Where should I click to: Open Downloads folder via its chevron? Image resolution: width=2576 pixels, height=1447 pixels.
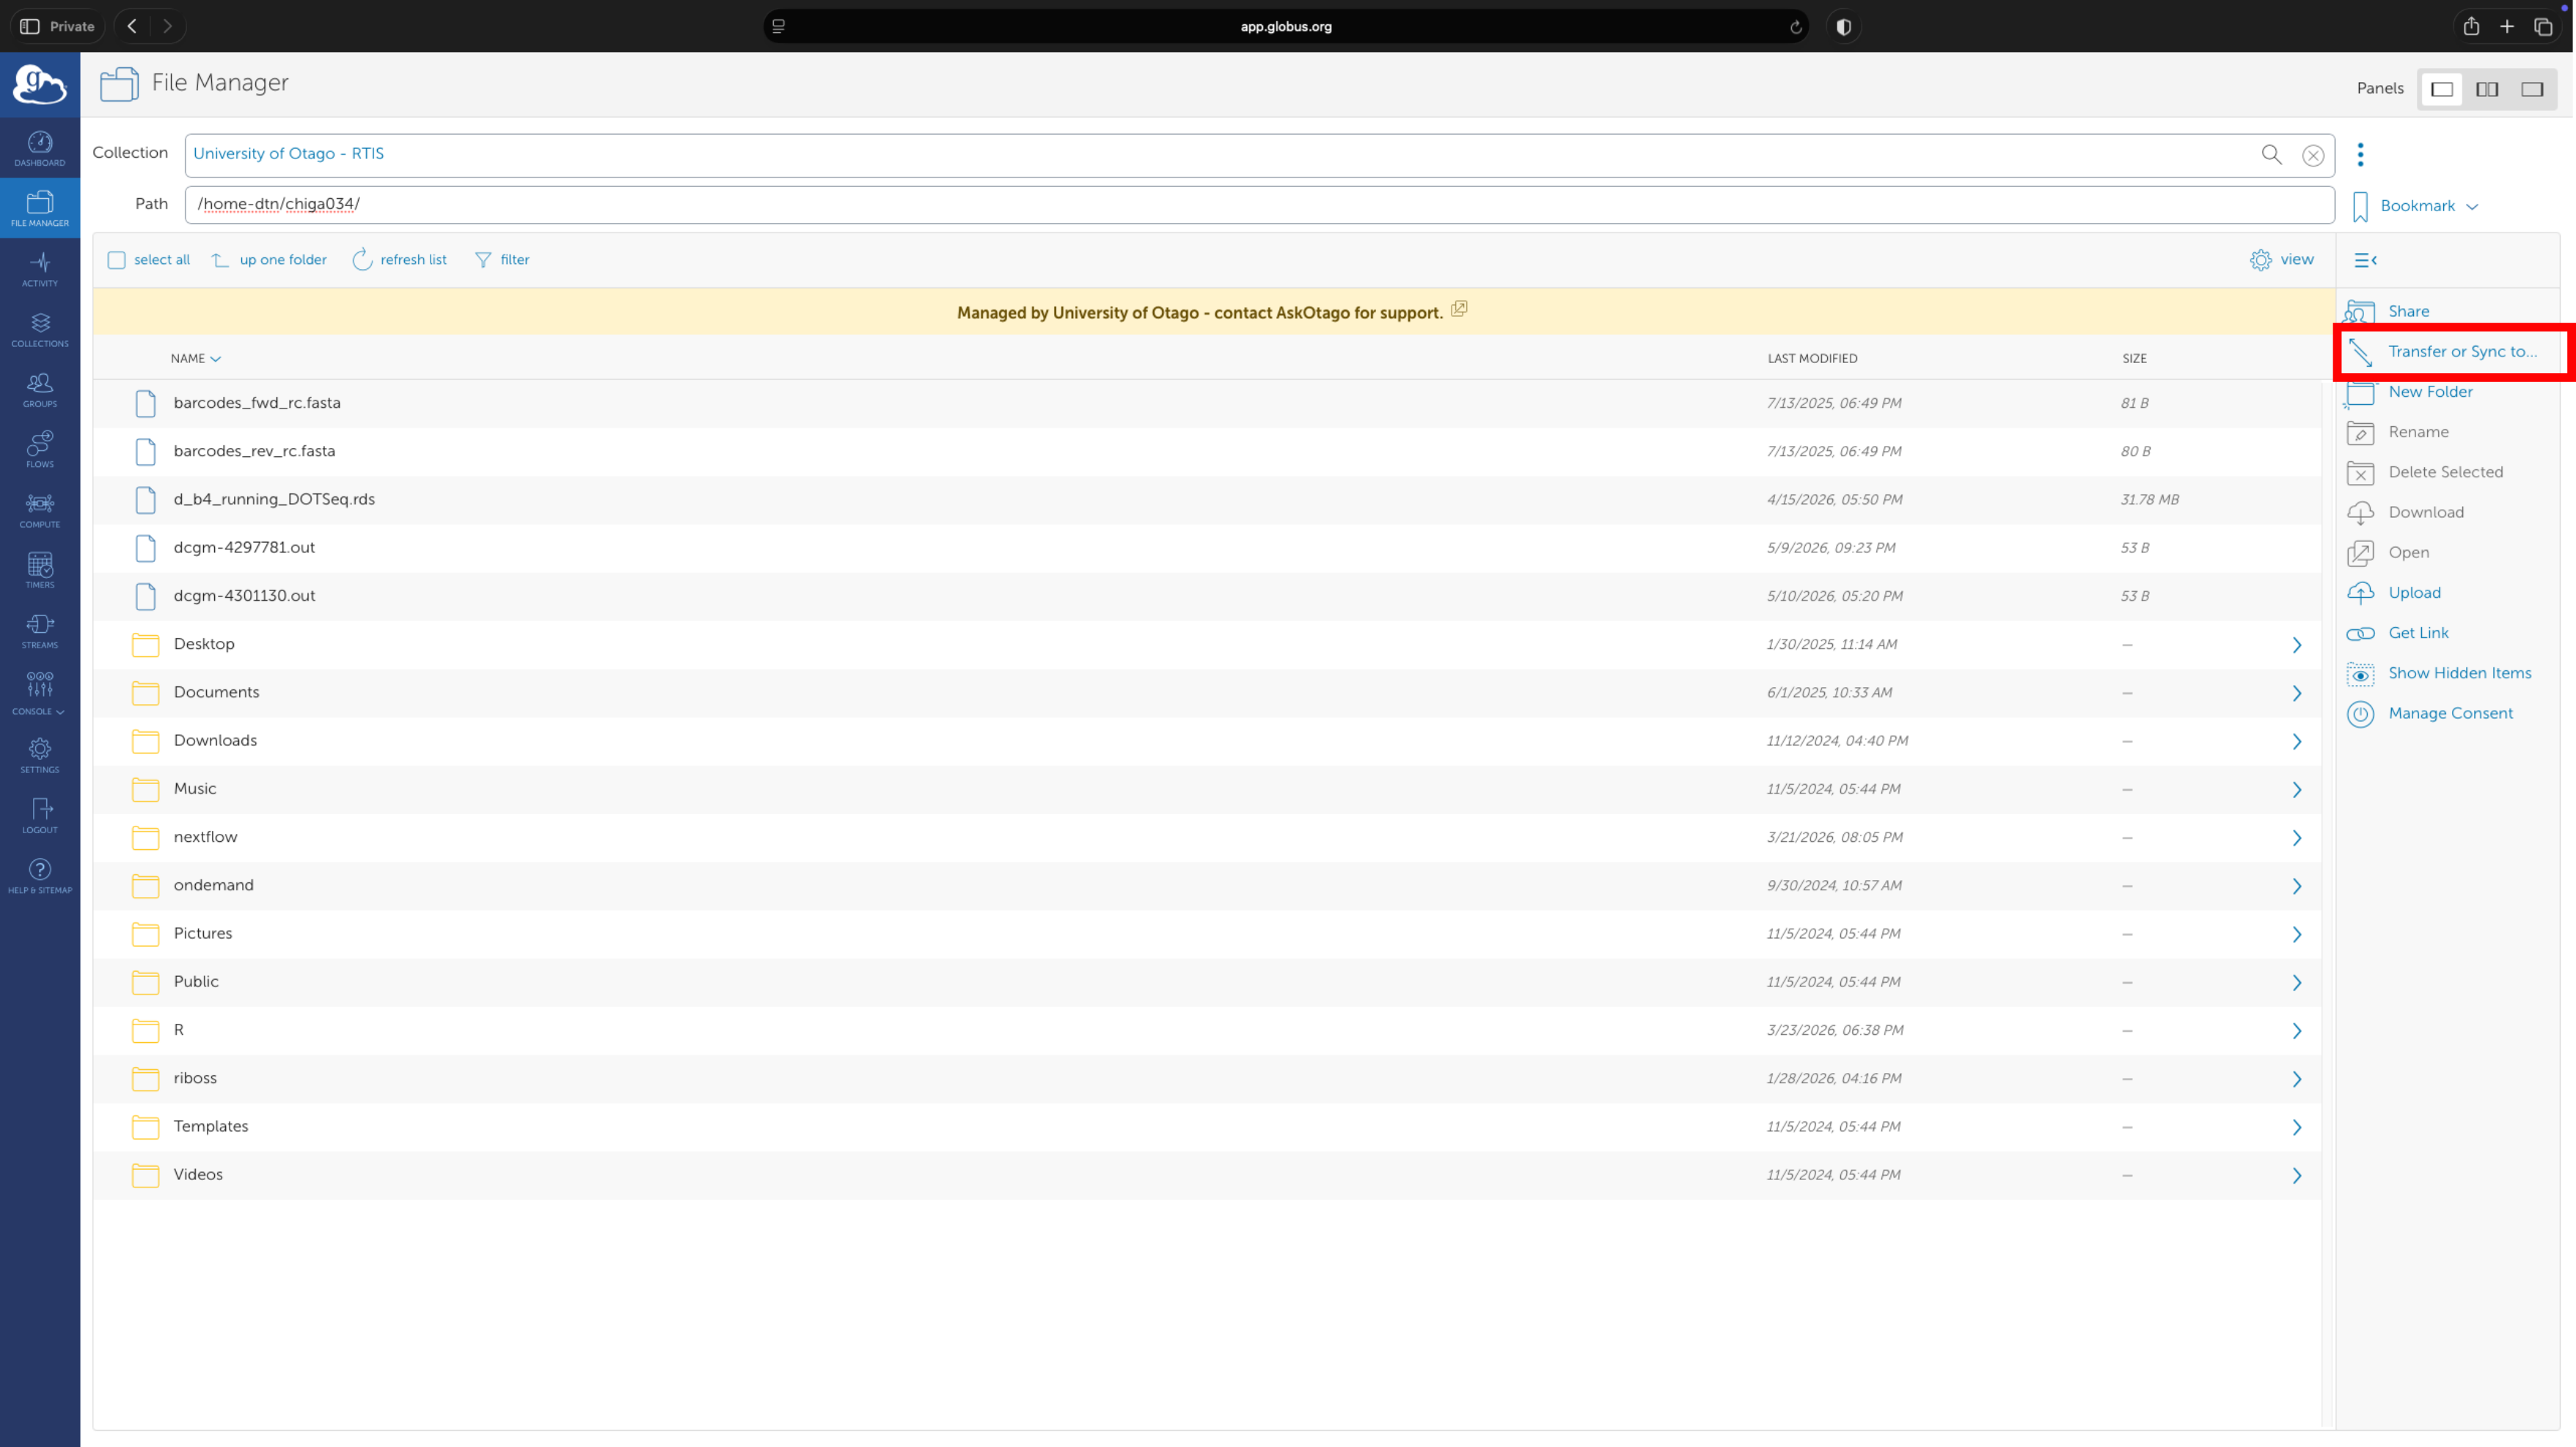tap(2296, 741)
